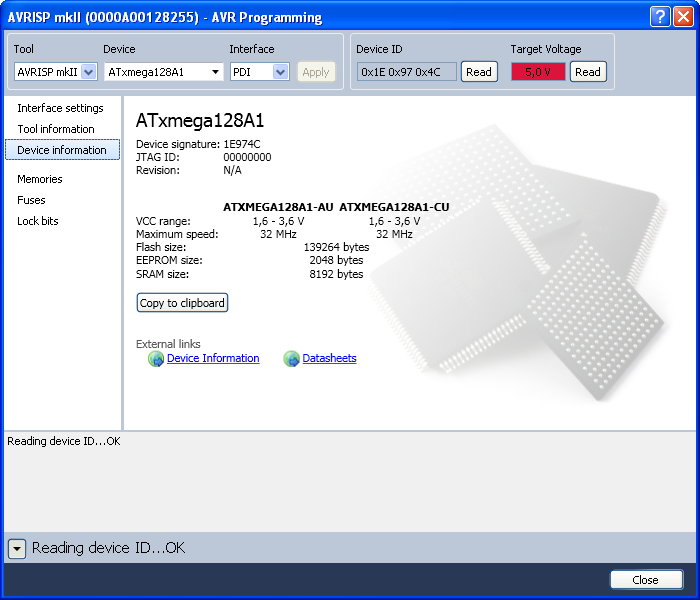The image size is (700, 600).
Task: Go to the Memories page
Action: click(40, 179)
